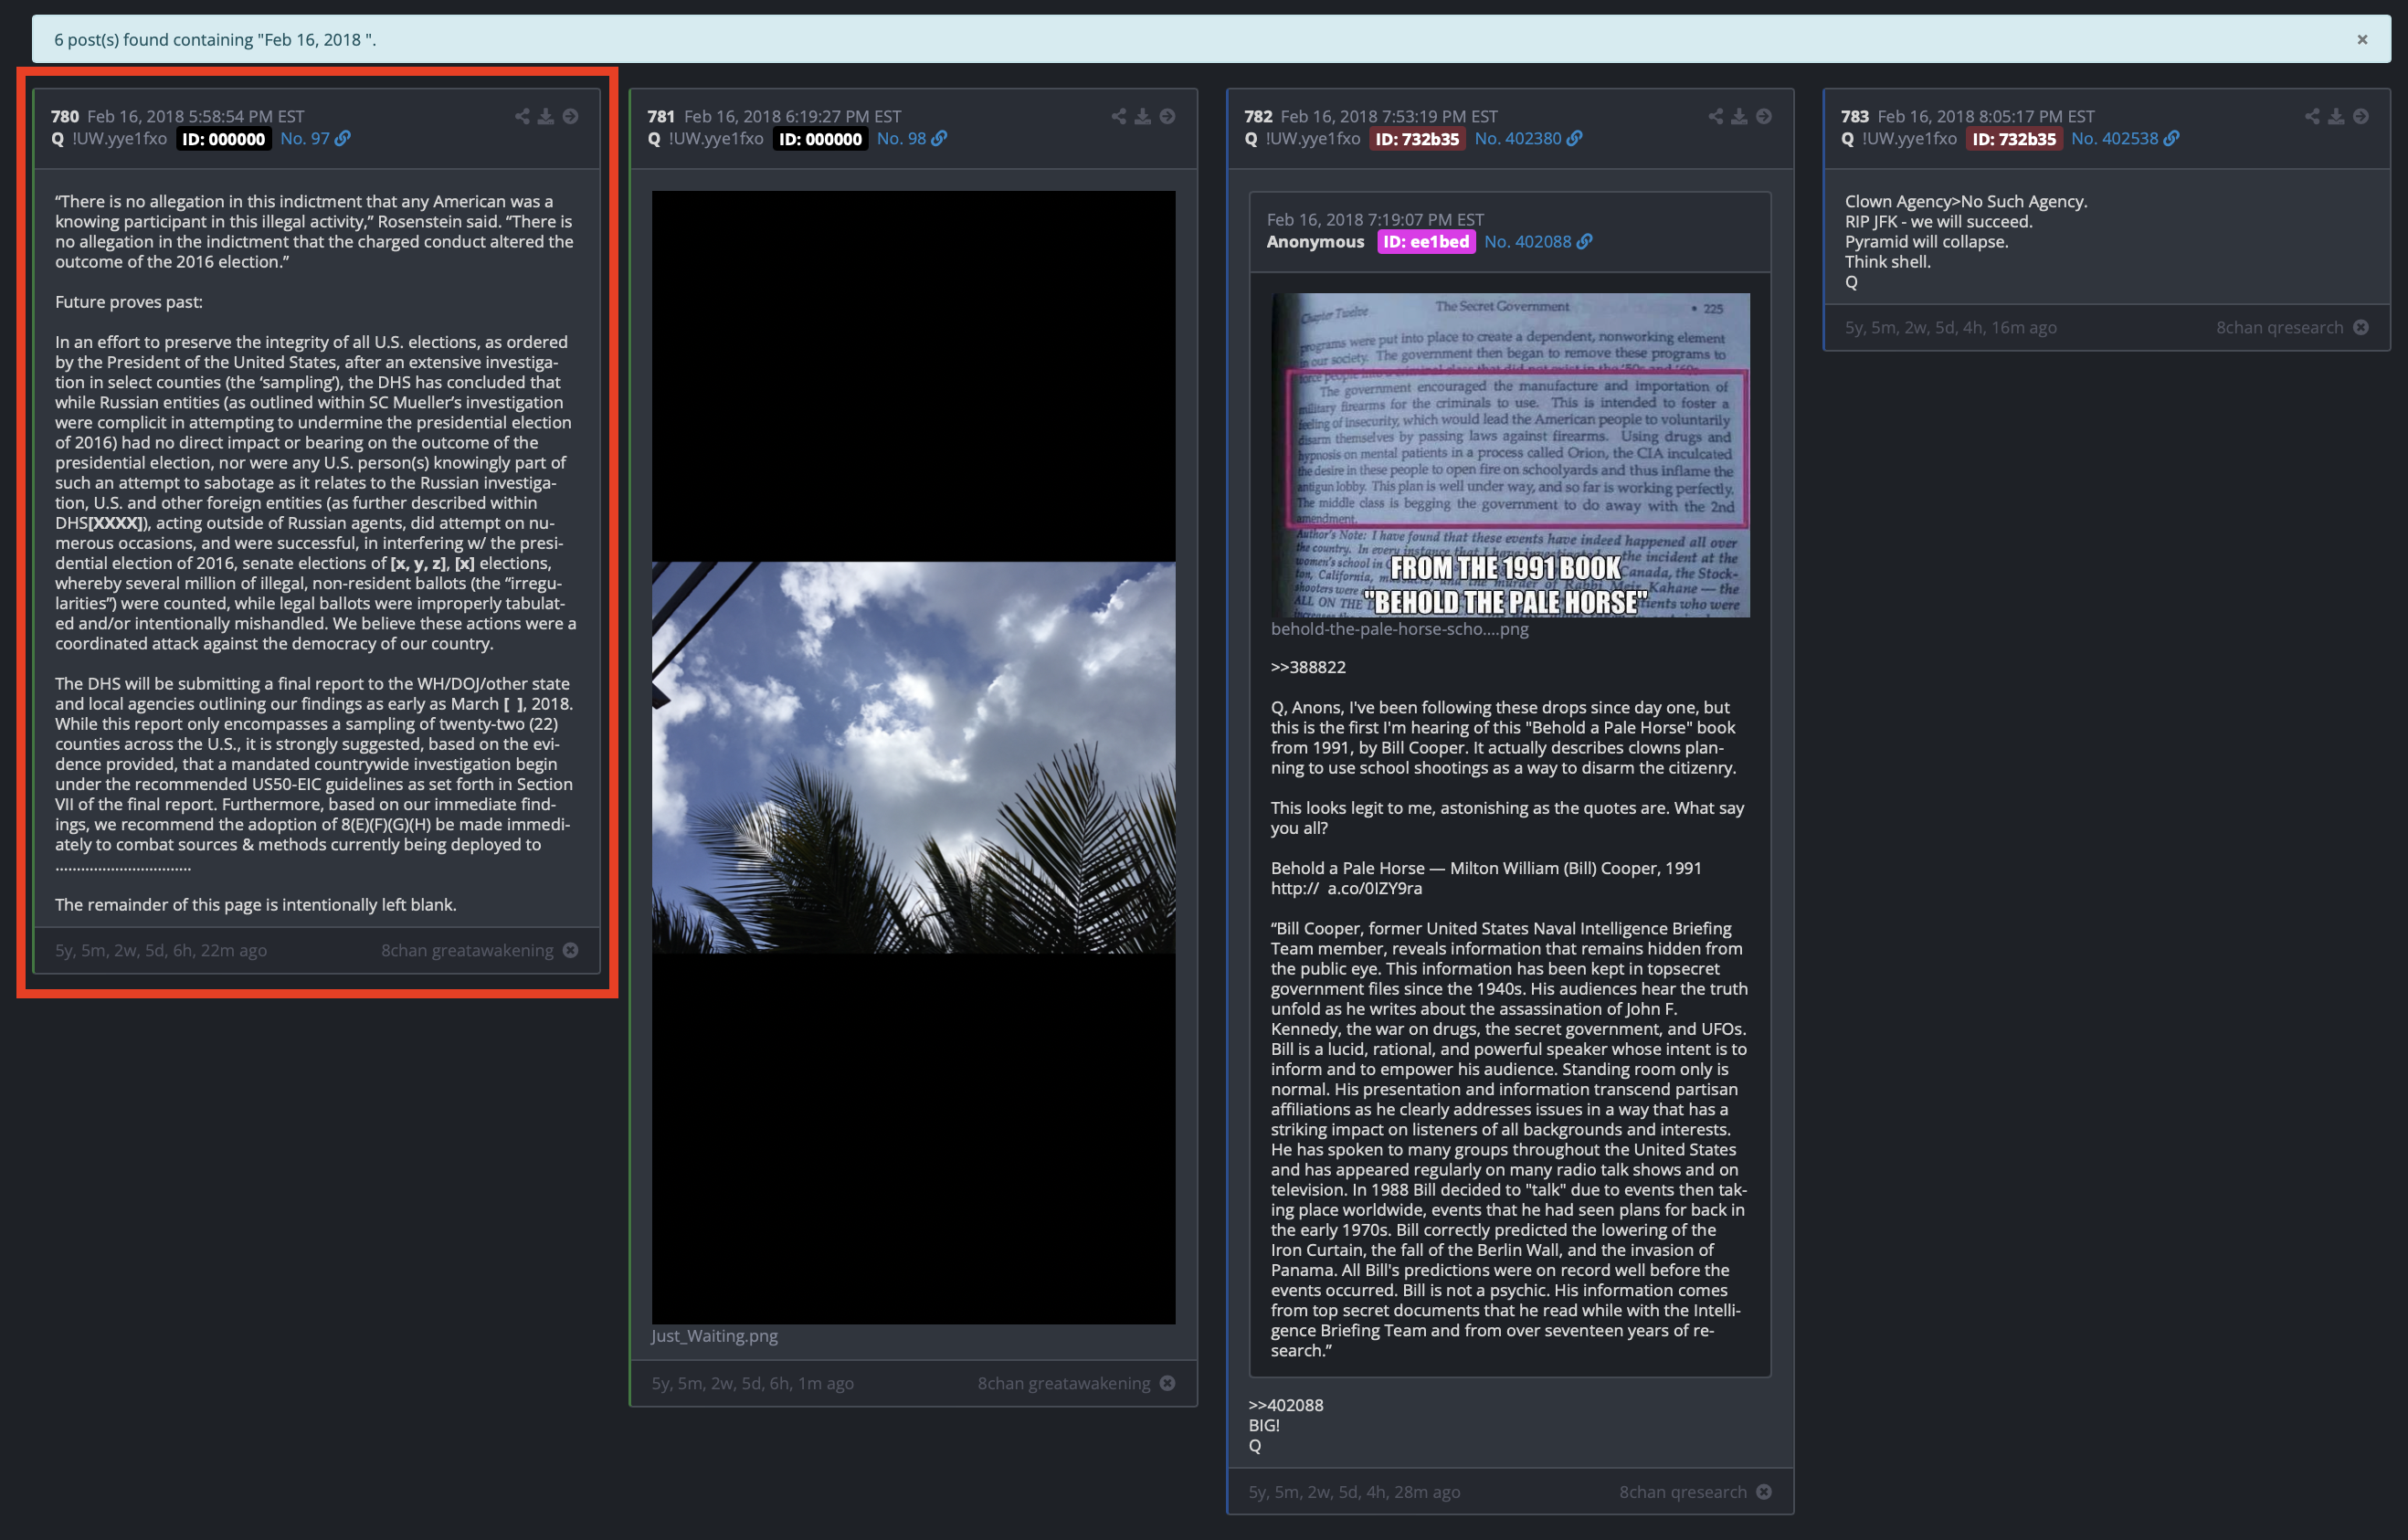Click the behold-the-pale-horse-scho....png filename
Viewport: 2408px width, 1540px height.
pos(1399,629)
